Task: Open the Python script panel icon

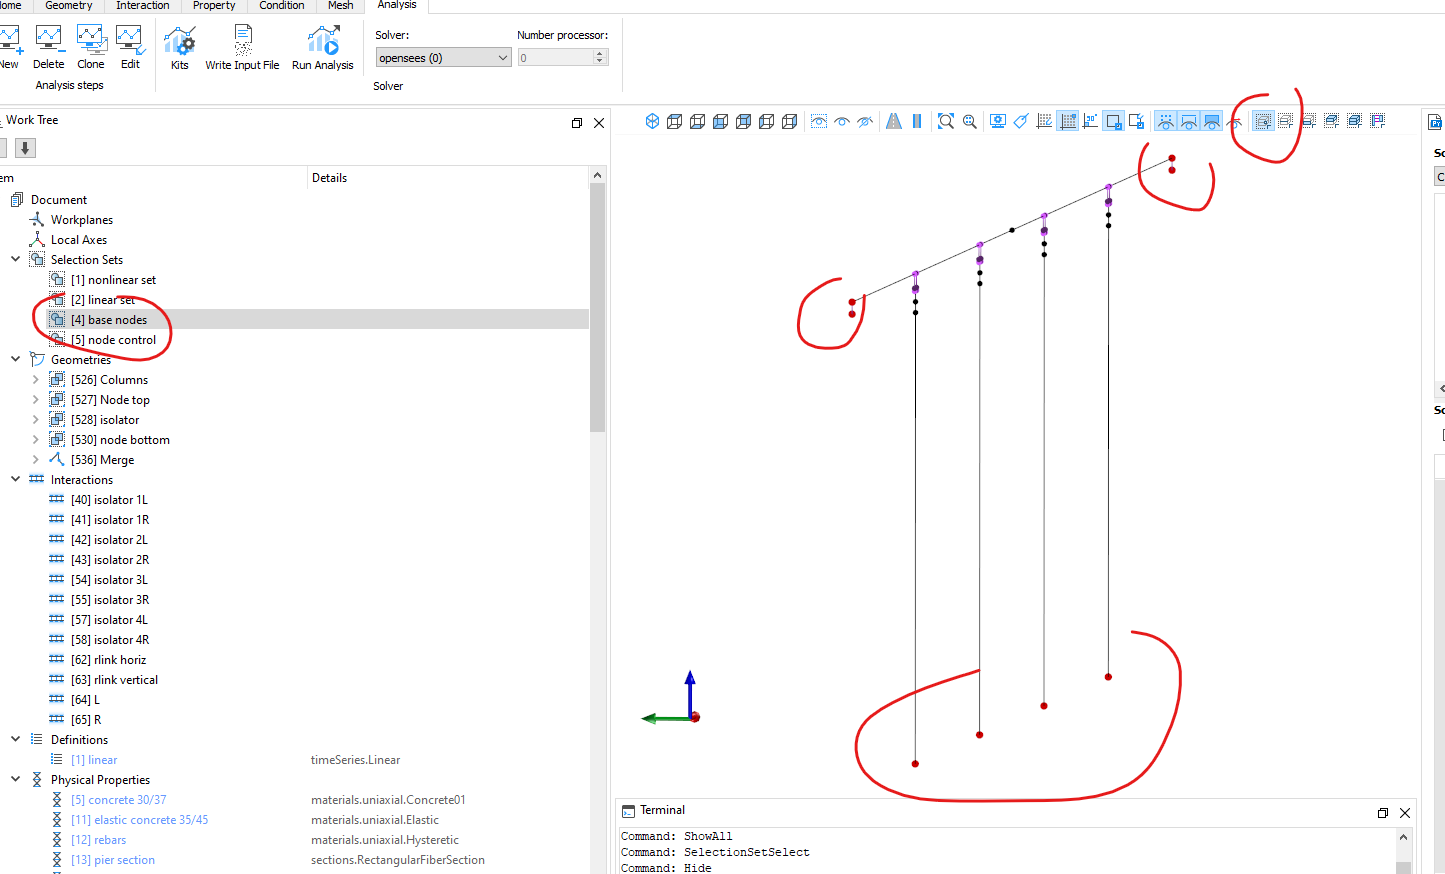Action: (1435, 122)
